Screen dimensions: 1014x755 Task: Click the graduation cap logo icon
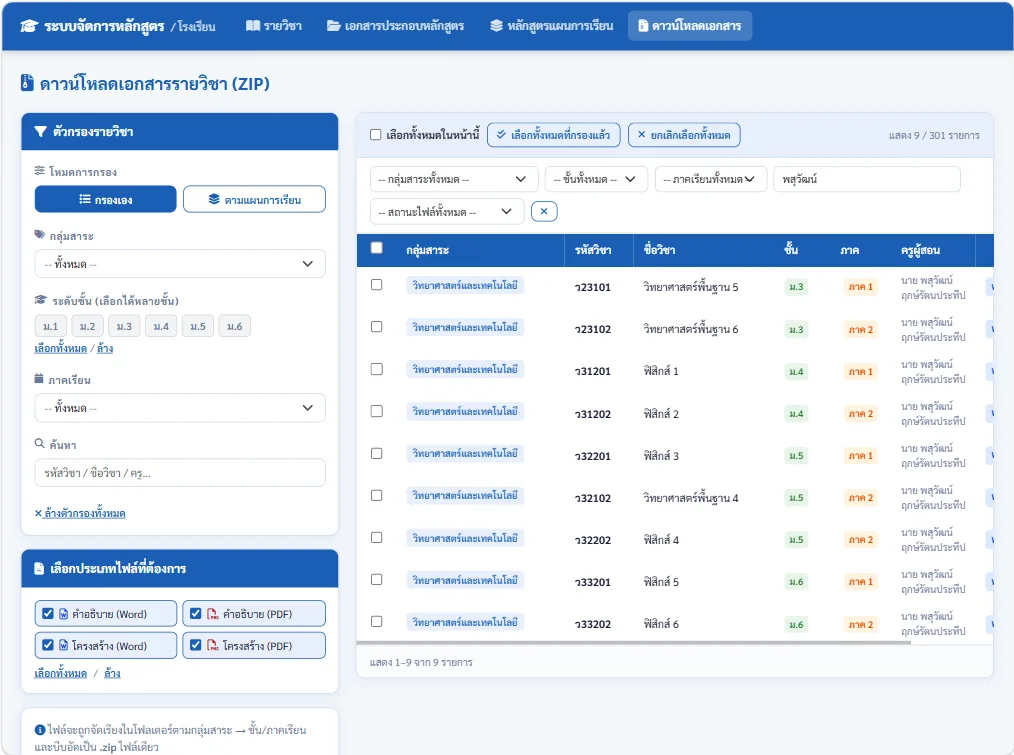[x=29, y=26]
